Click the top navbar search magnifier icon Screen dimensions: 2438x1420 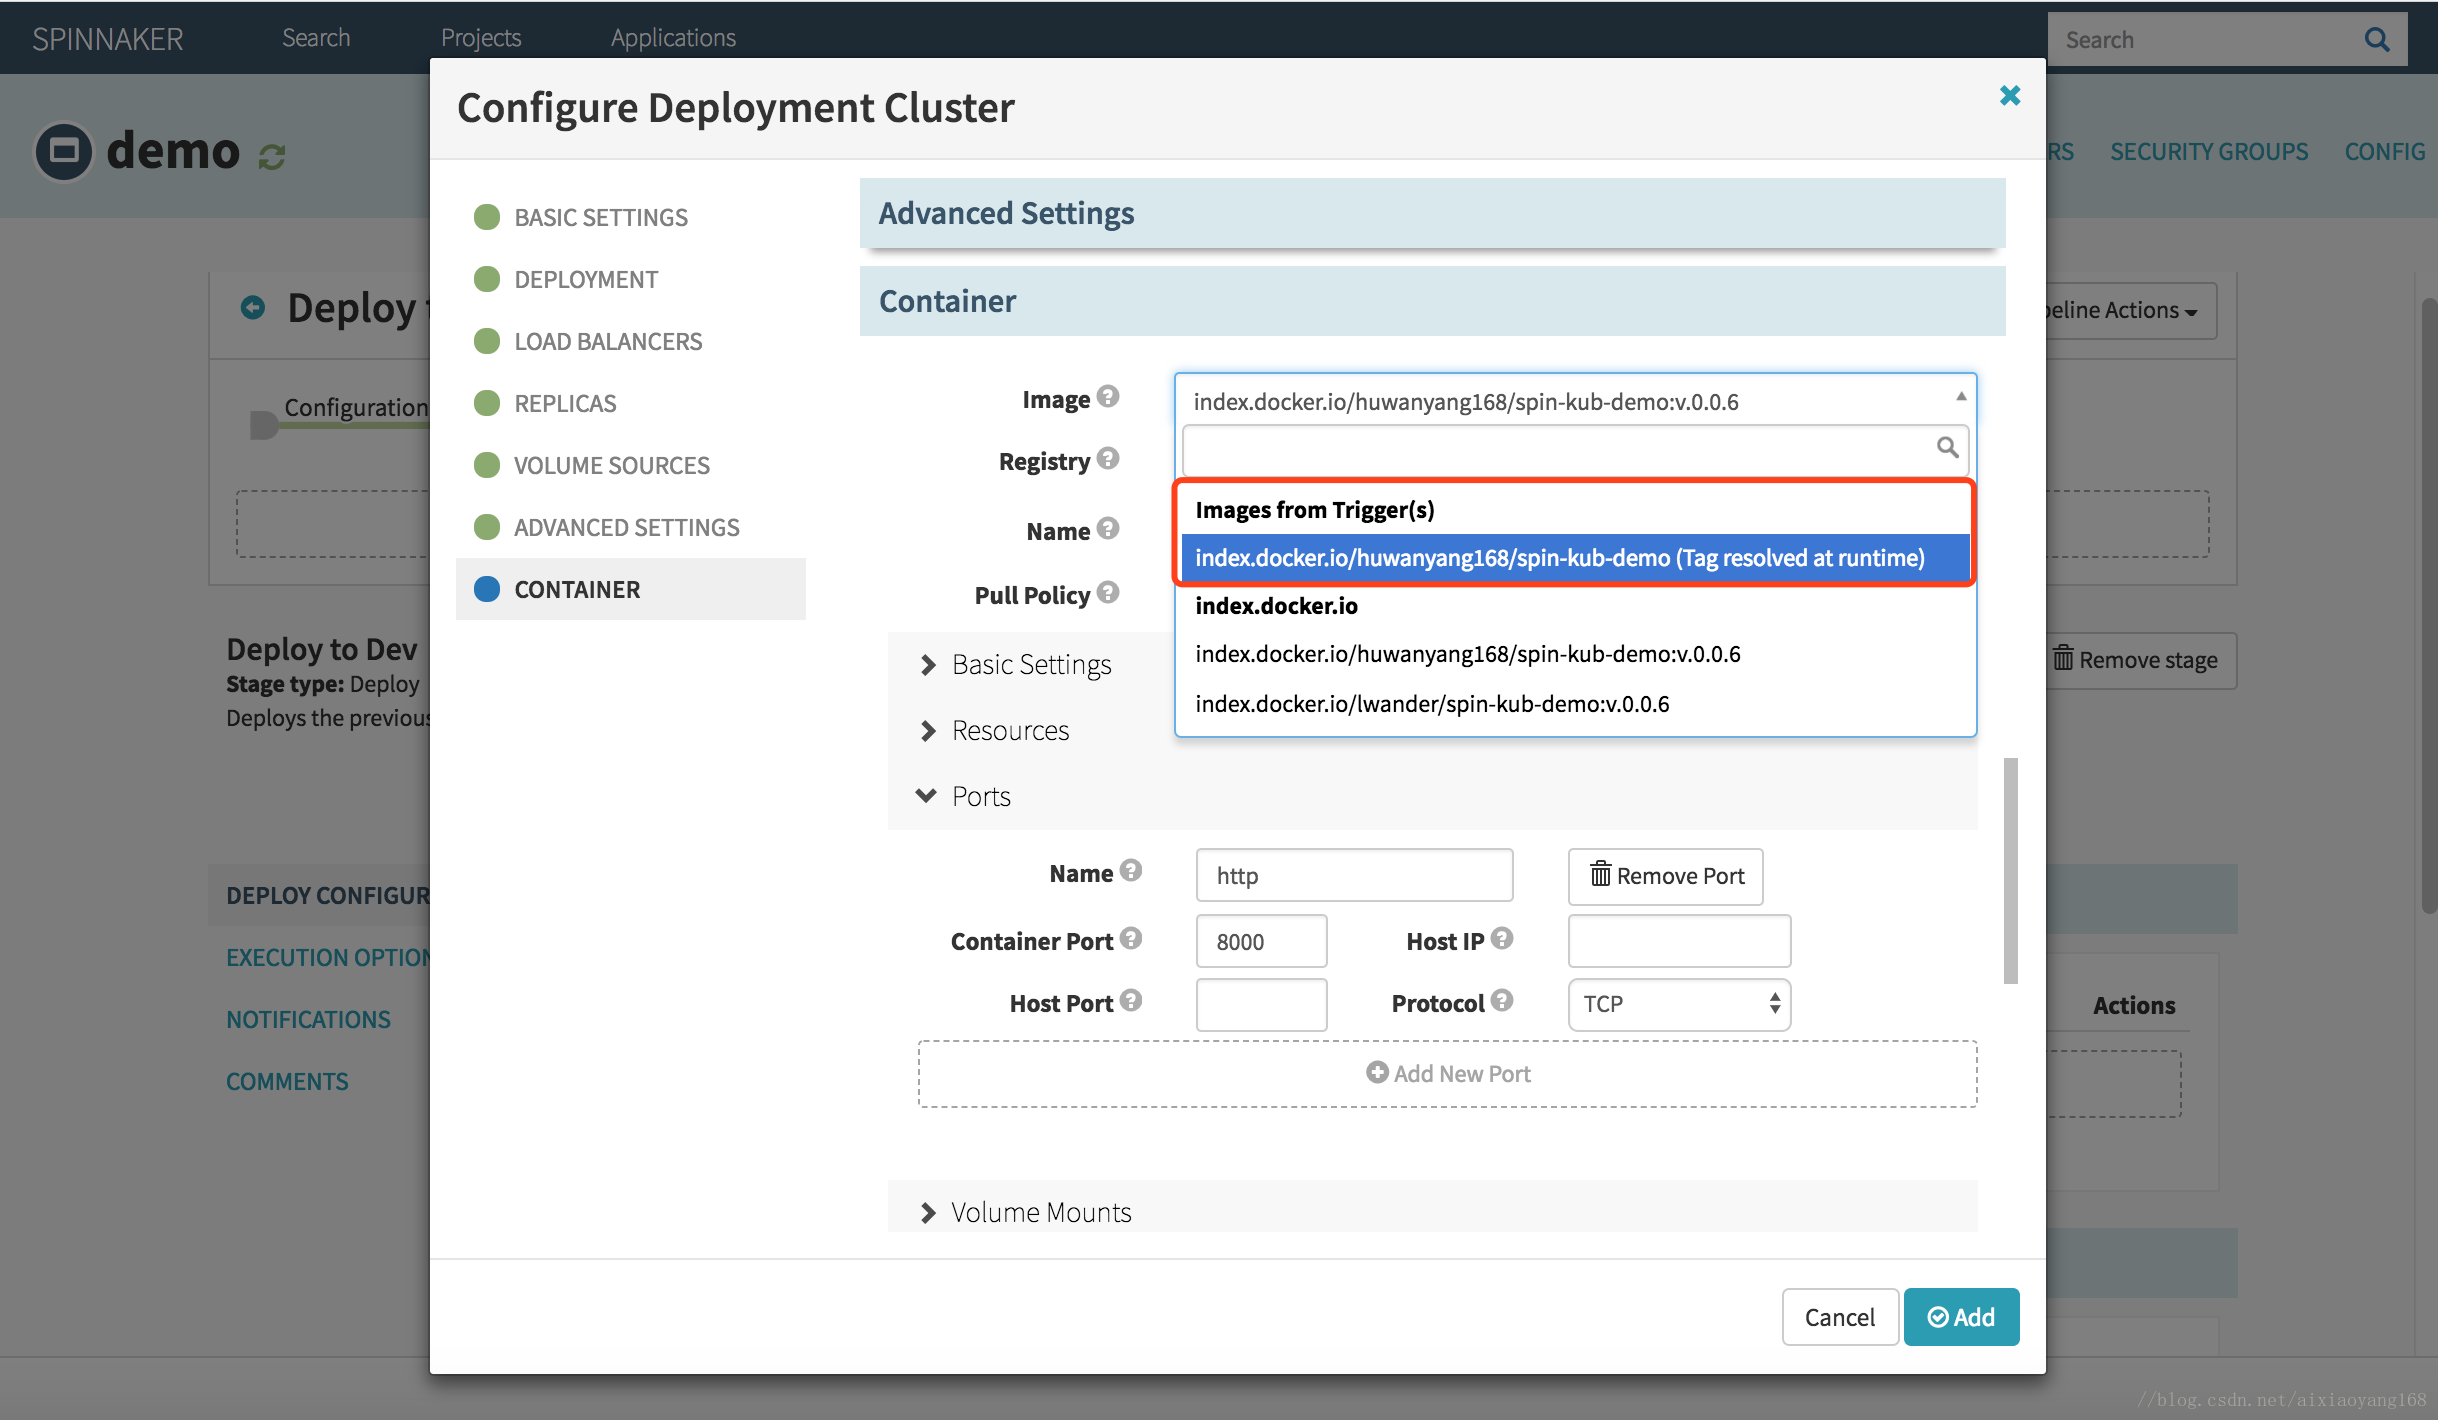coord(2376,40)
